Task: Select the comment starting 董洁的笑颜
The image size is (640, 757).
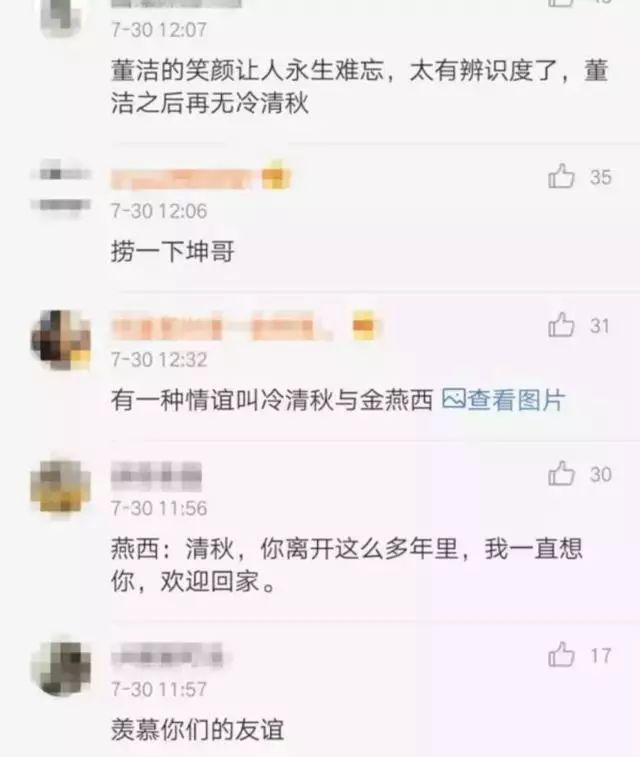Action: [359, 86]
